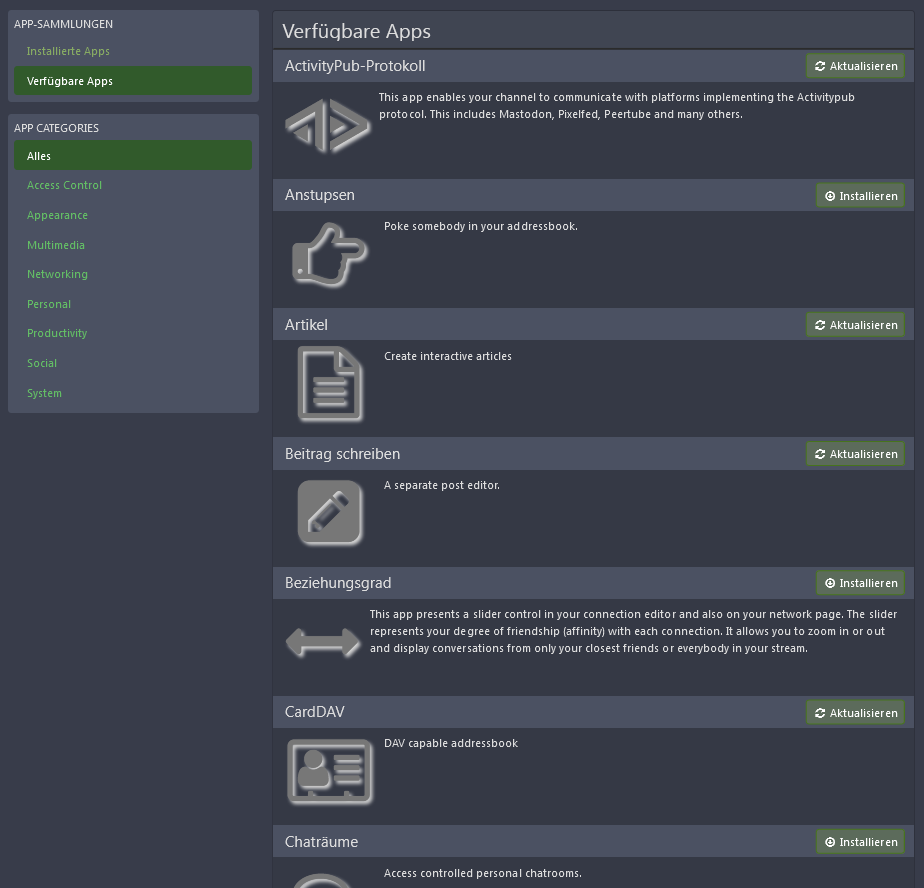Click the ActivityPub-Protokoll app icon
This screenshot has width=924, height=888.
pos(328,126)
